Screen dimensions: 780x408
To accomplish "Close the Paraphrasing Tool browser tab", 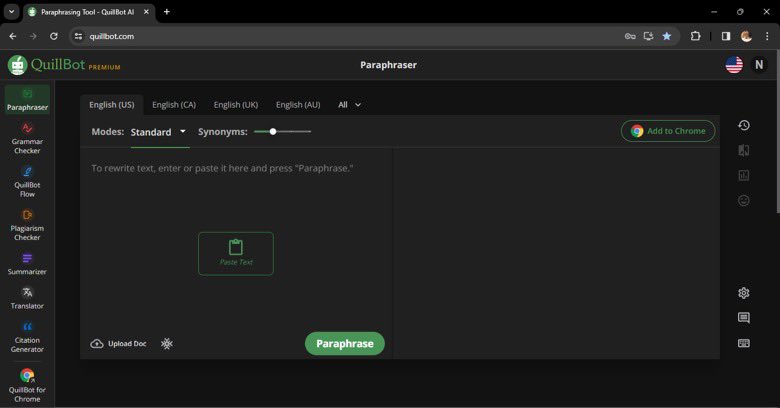I will (x=146, y=11).
